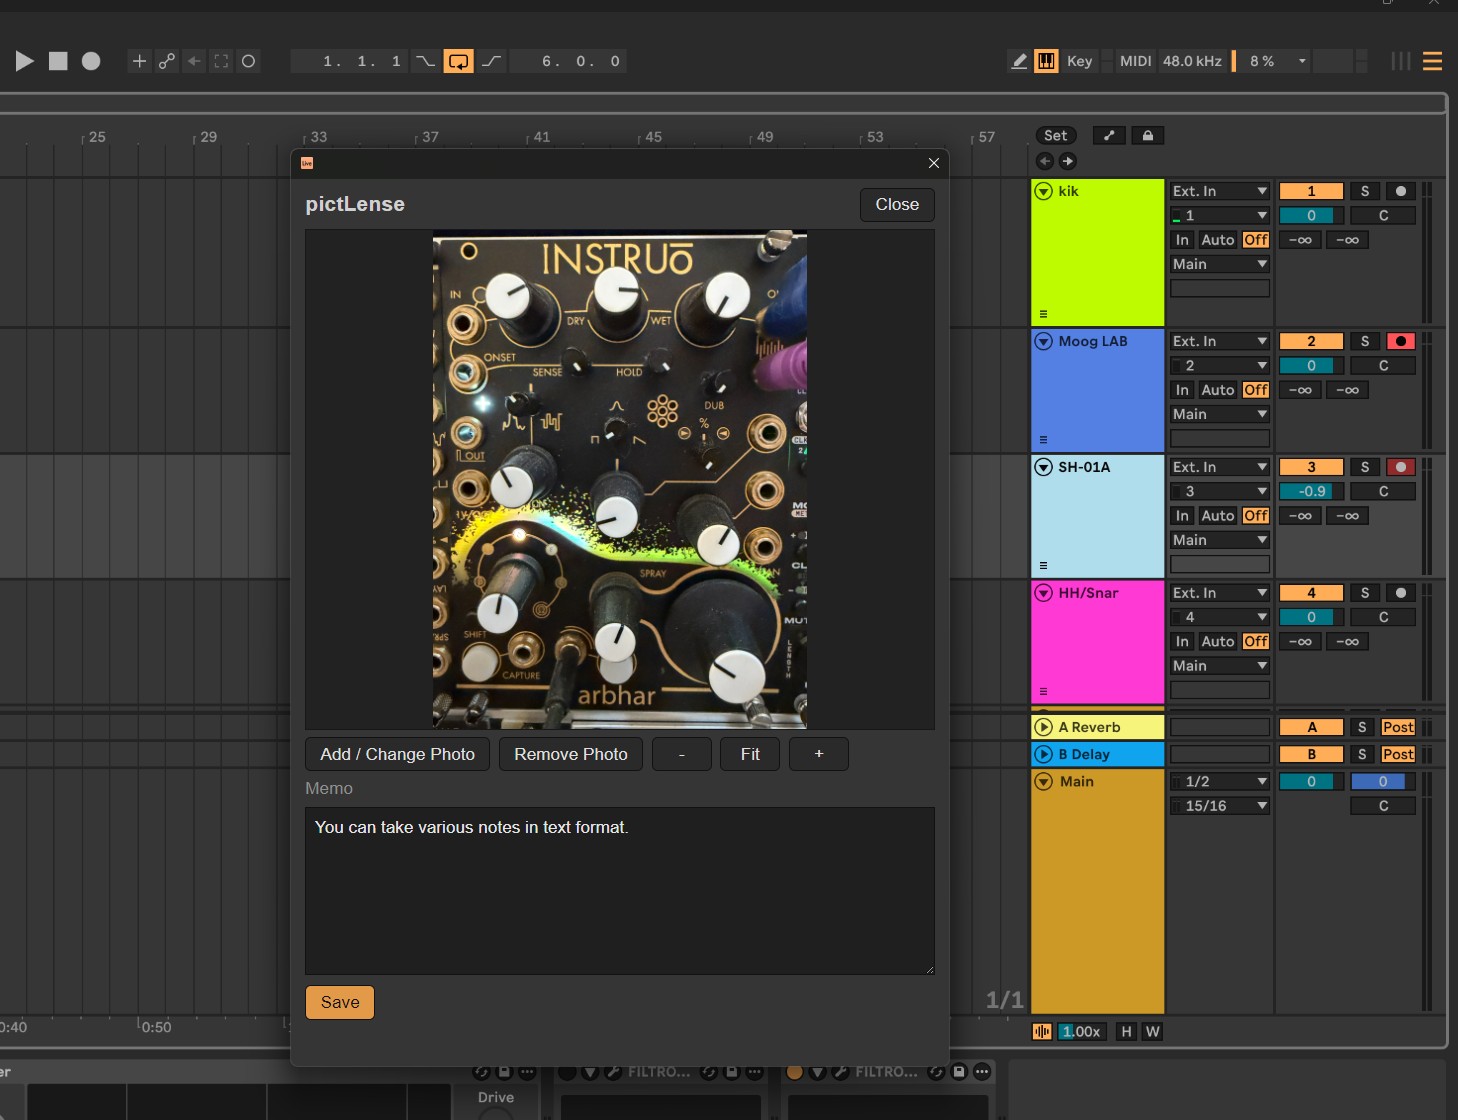Click the loop length 6.0.0 field
Screen dimensions: 1458x1120
pyautogui.click(x=568, y=61)
